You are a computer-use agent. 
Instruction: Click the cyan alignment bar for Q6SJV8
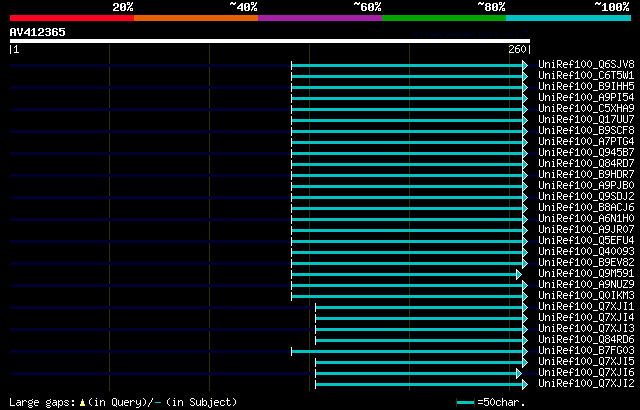(x=407, y=66)
